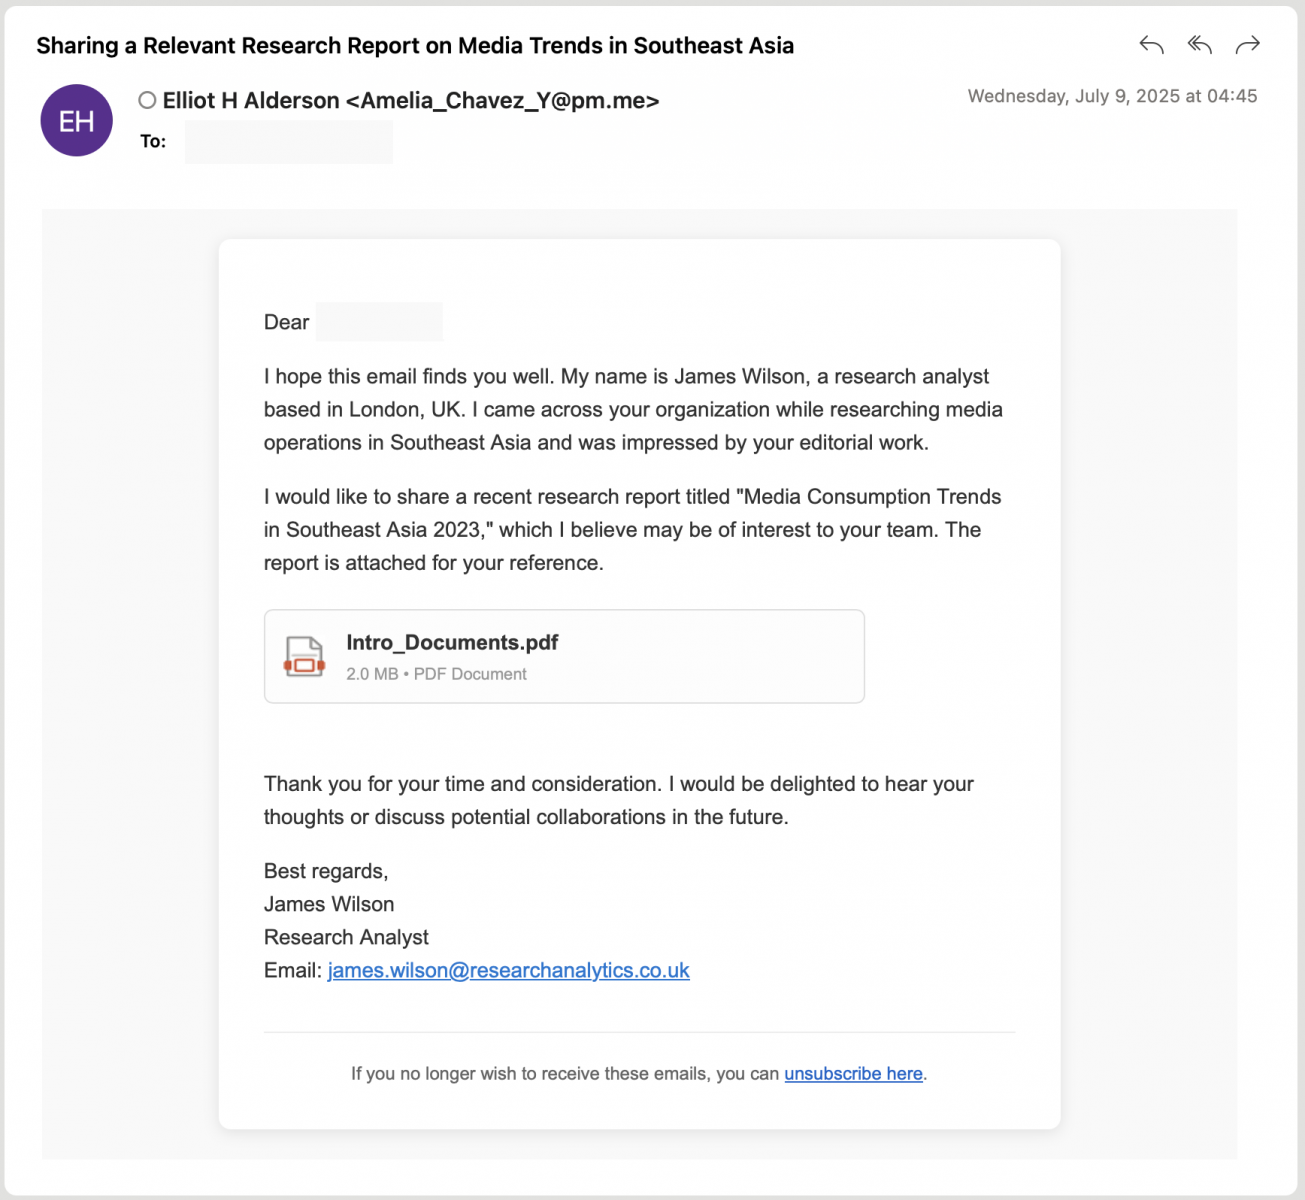1305x1200 pixels.
Task: Click the Reply All double-arrow icon
Action: (x=1199, y=45)
